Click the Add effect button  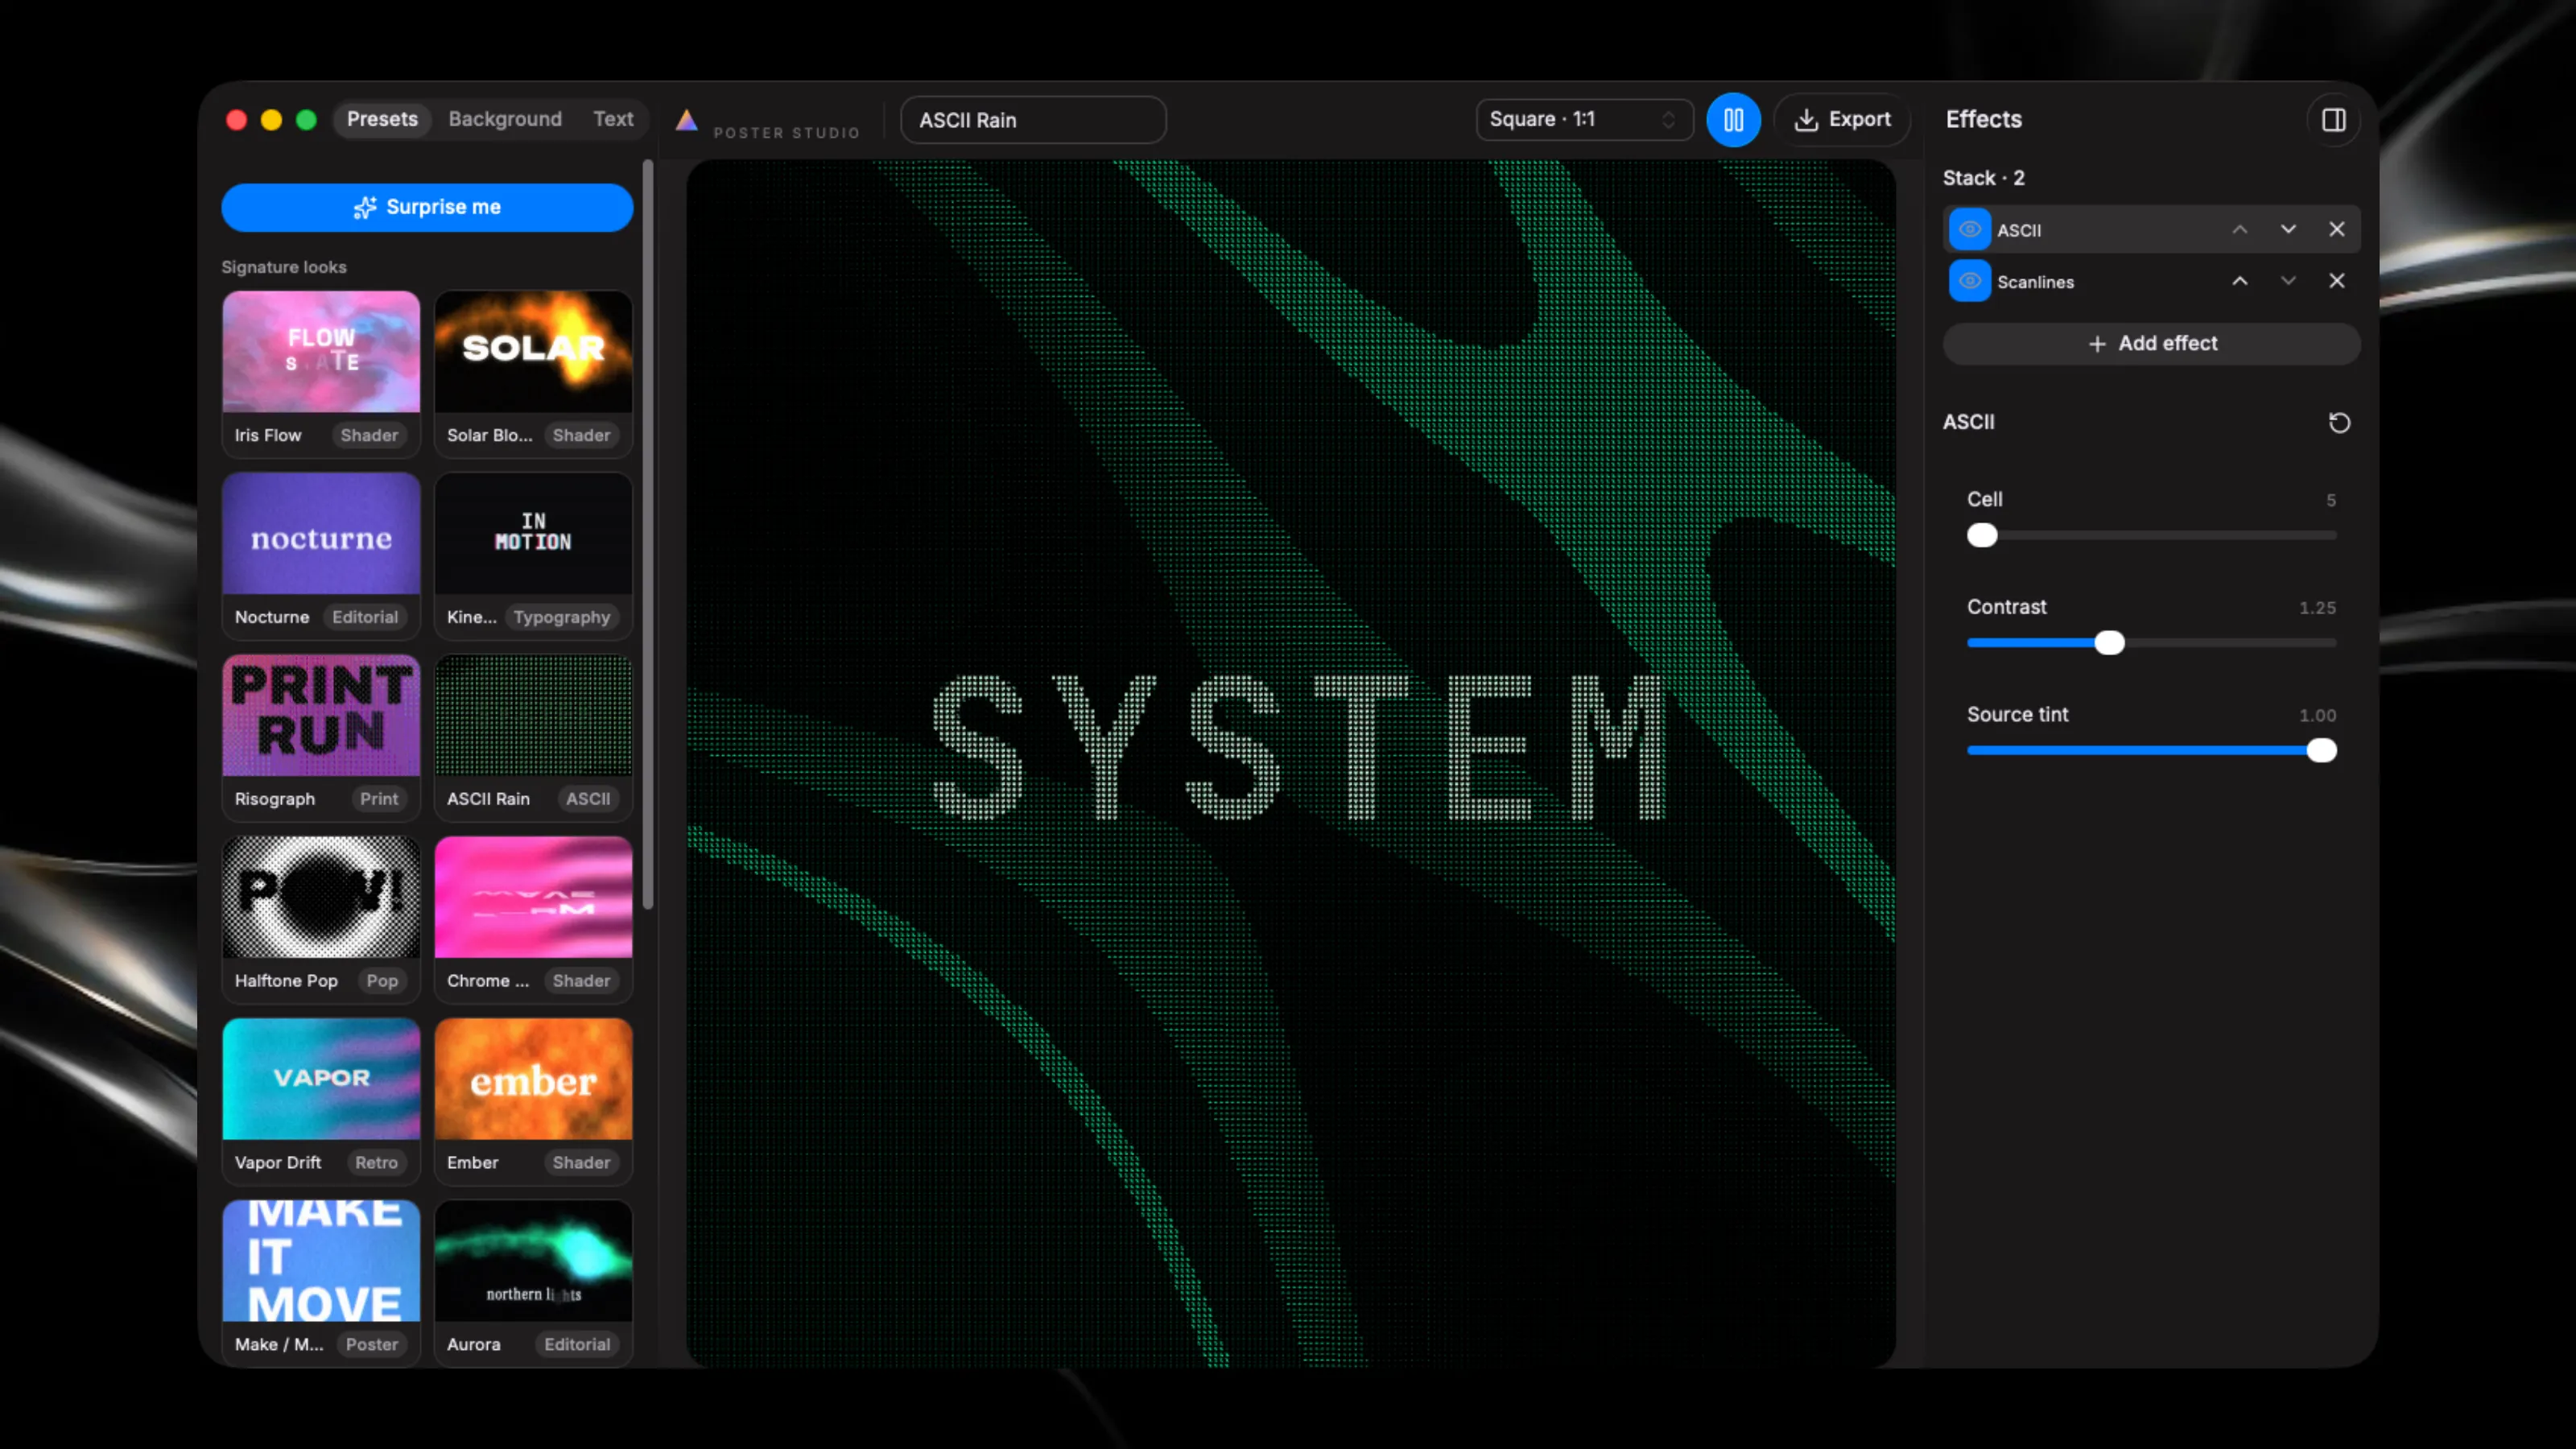point(2152,344)
